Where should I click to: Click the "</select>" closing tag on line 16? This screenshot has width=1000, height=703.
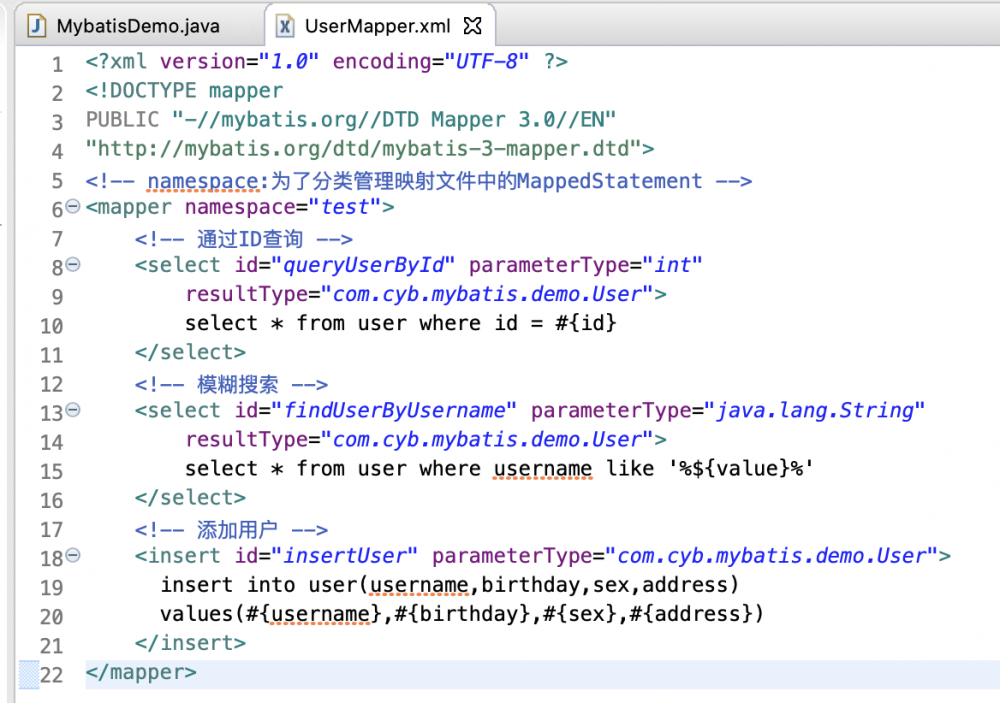point(190,498)
